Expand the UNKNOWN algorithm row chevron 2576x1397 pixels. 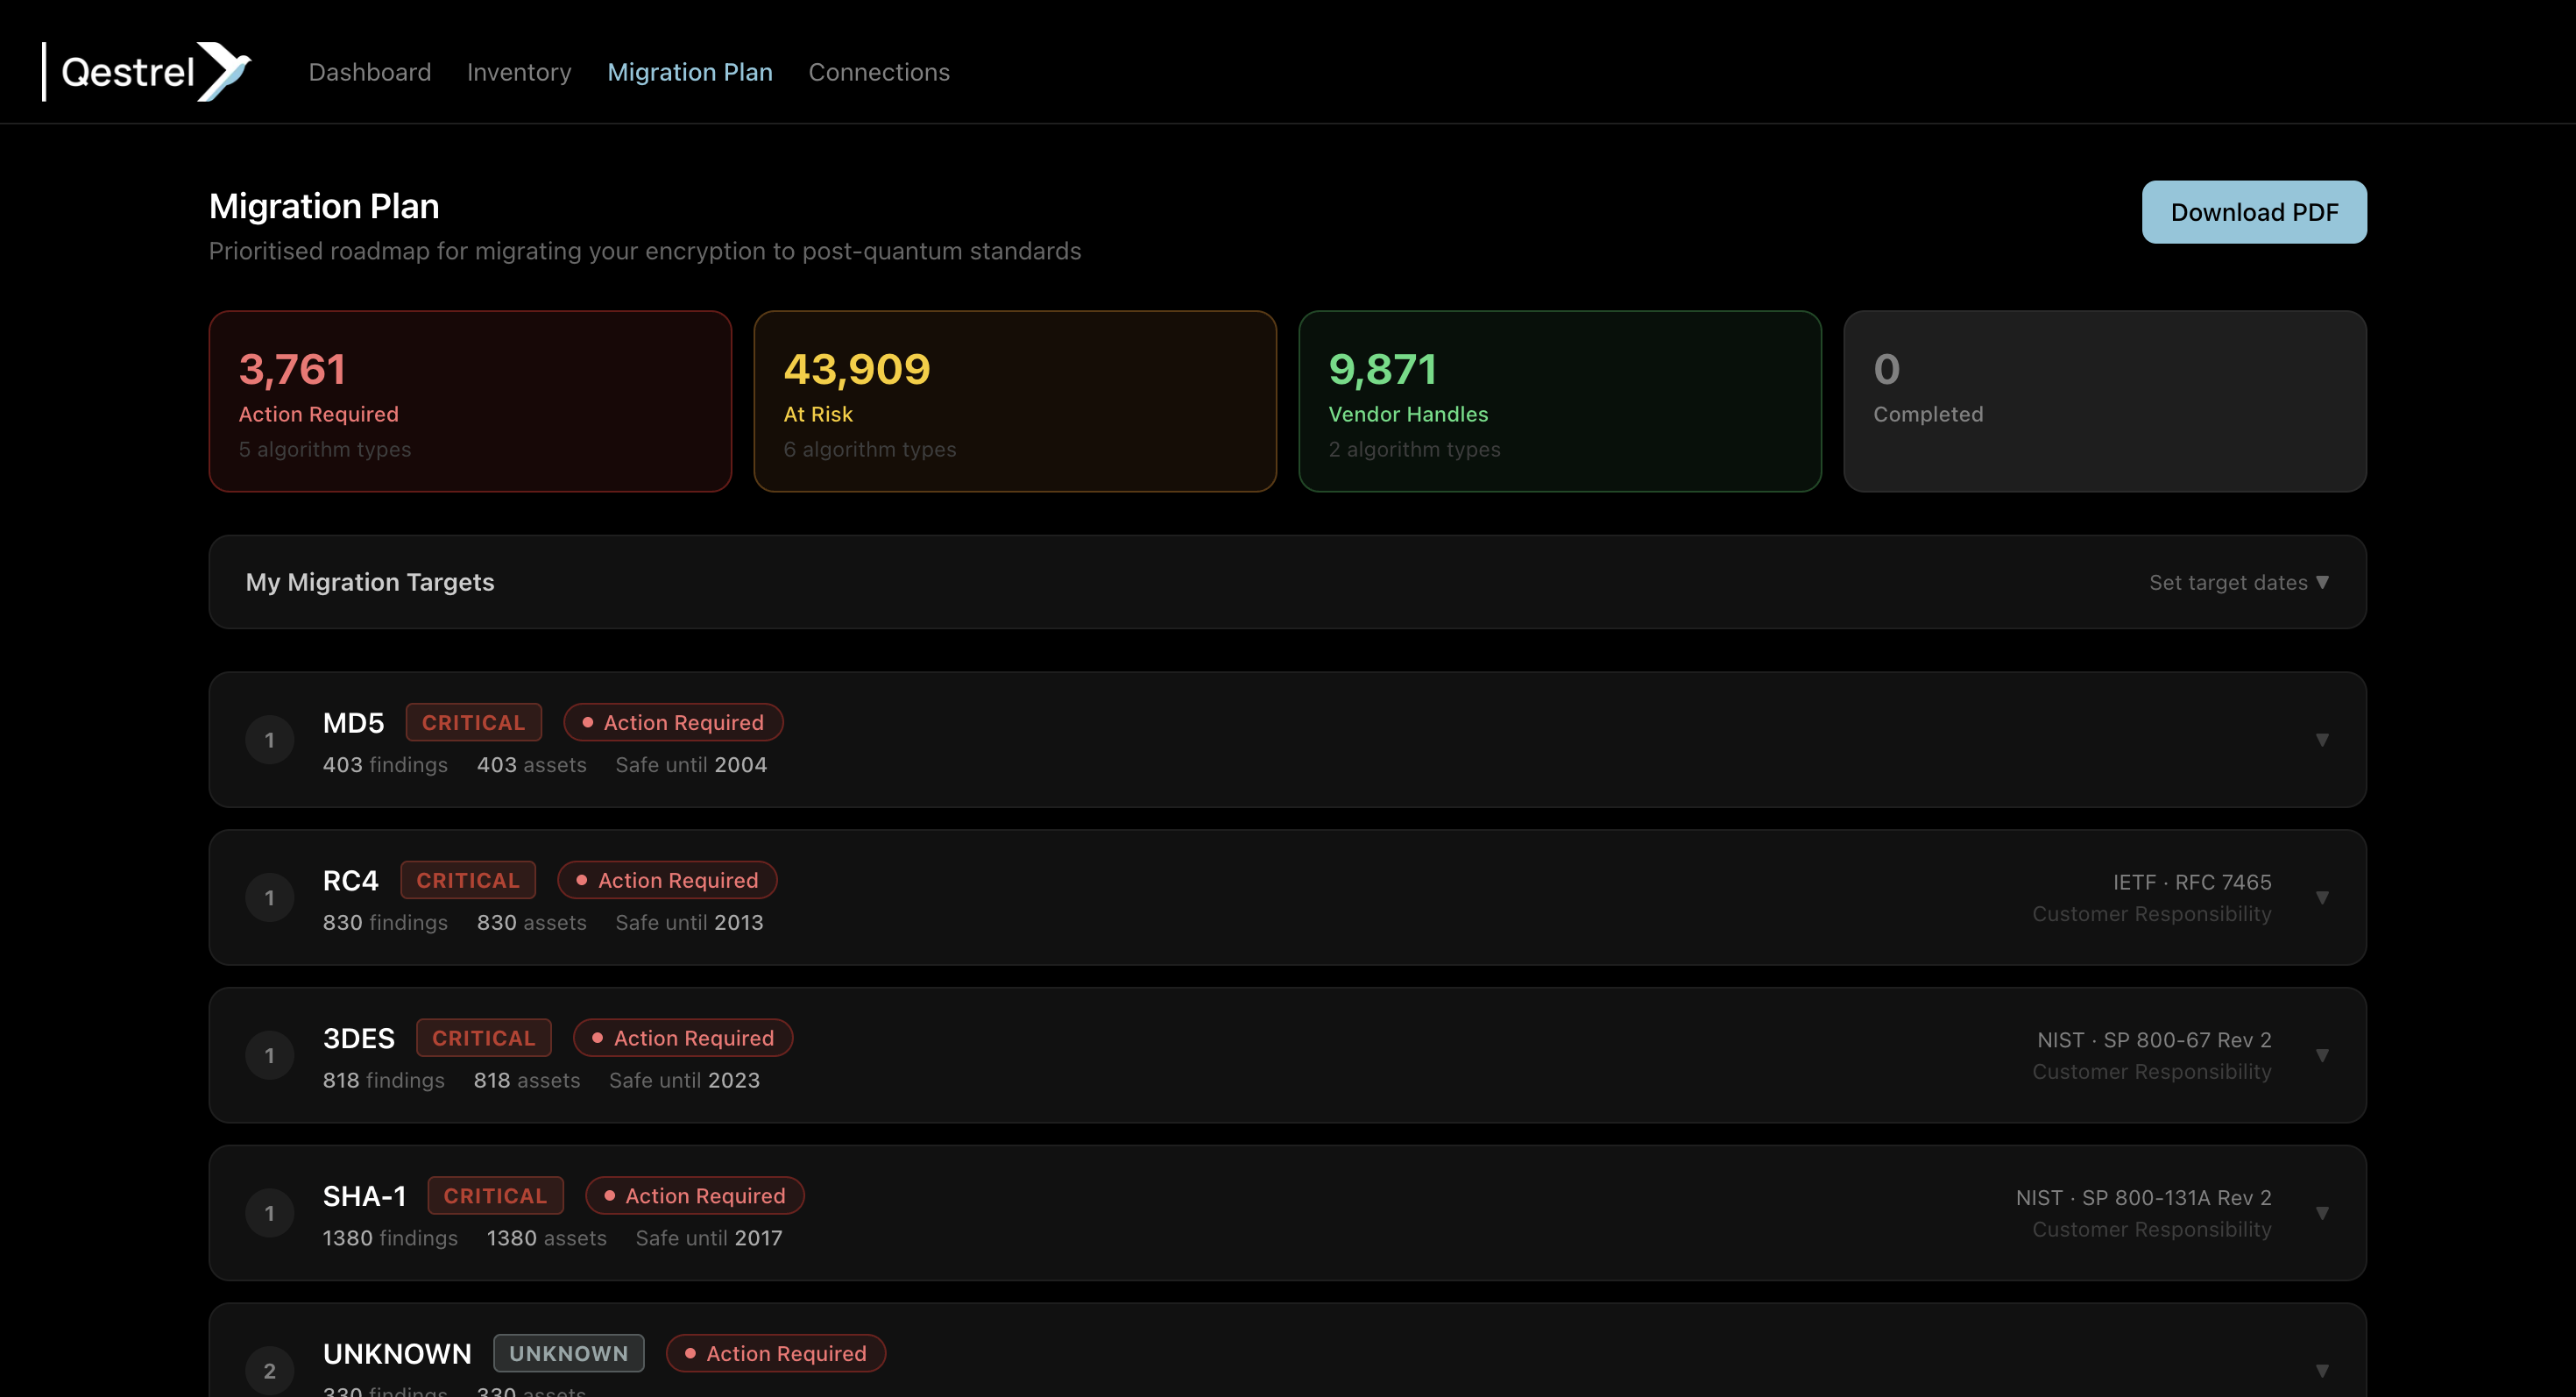tap(2322, 1370)
